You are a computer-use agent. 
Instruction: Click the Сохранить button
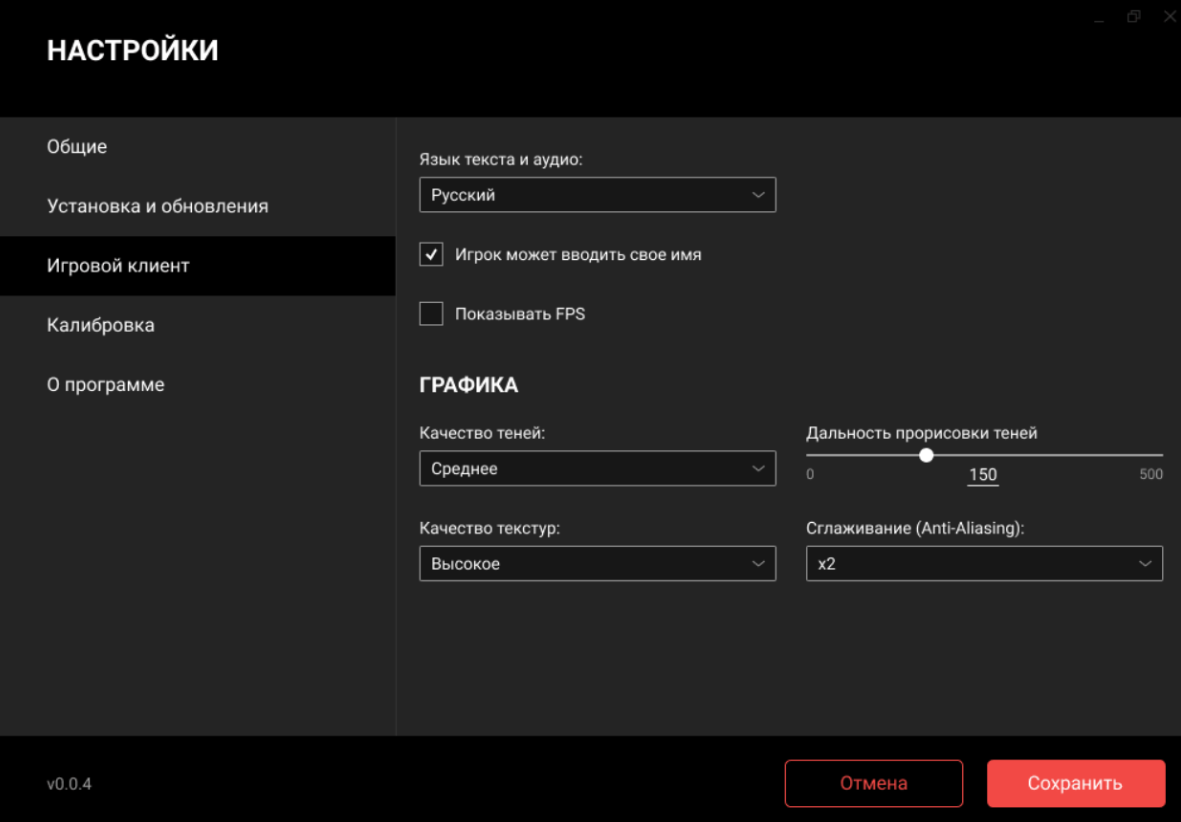tap(1075, 783)
